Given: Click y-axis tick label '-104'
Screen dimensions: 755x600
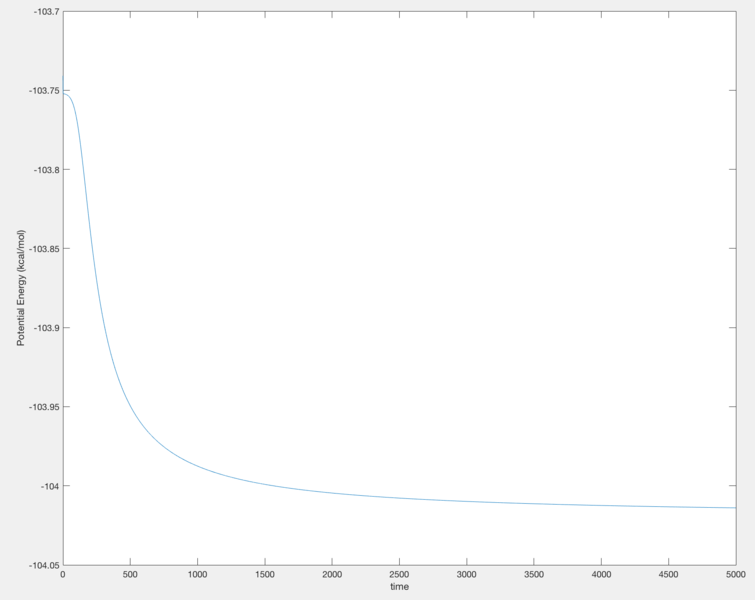Looking at the screenshot, I should pos(50,486).
